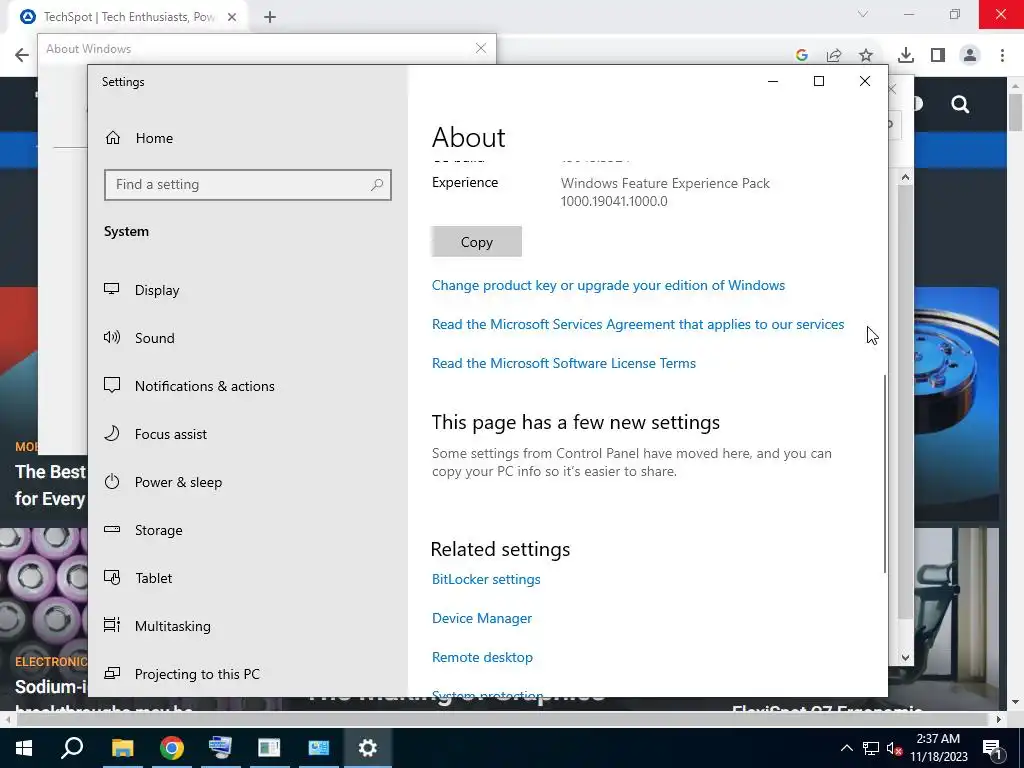This screenshot has width=1024, height=768.
Task: Click the muted volume icon in tray
Action: (x=895, y=748)
